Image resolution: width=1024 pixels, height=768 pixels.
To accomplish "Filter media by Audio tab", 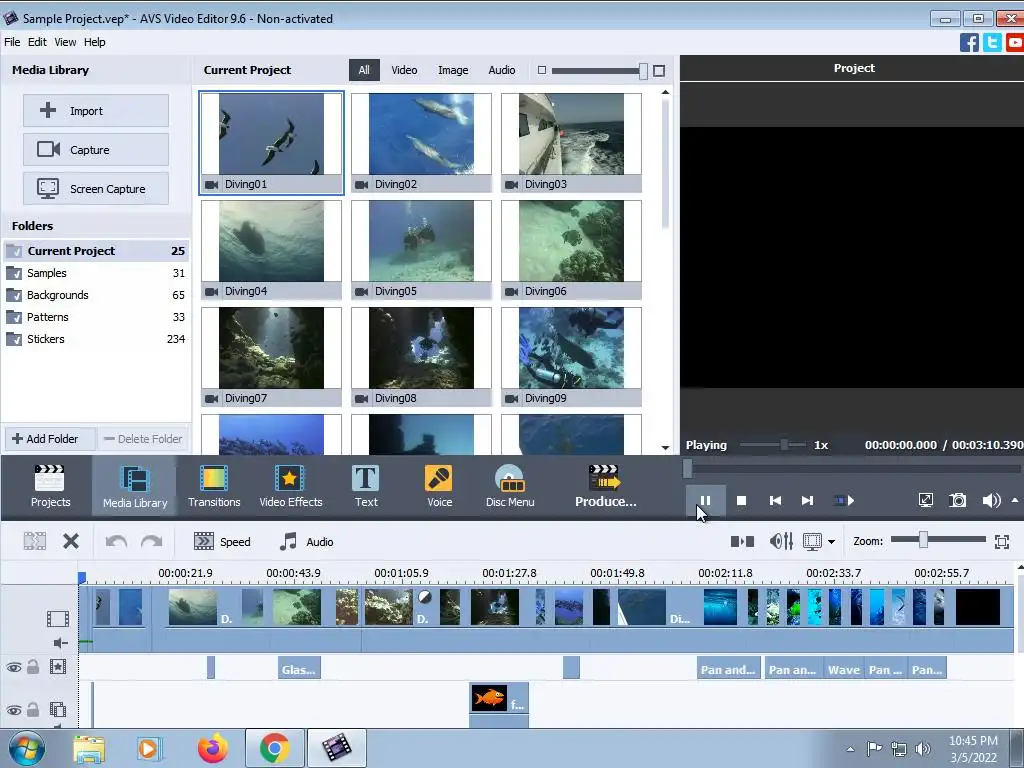I will 502,70.
